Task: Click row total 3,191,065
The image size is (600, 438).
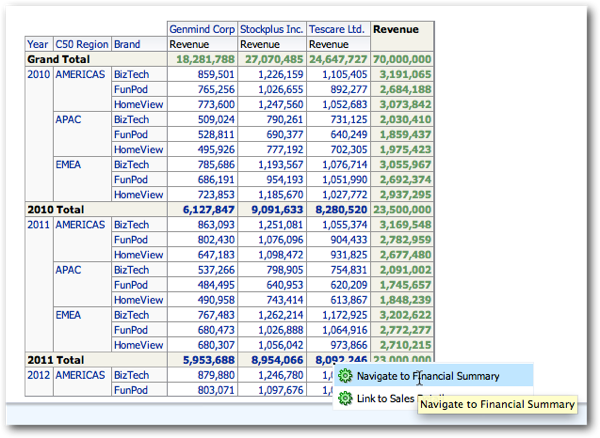Action: point(405,74)
